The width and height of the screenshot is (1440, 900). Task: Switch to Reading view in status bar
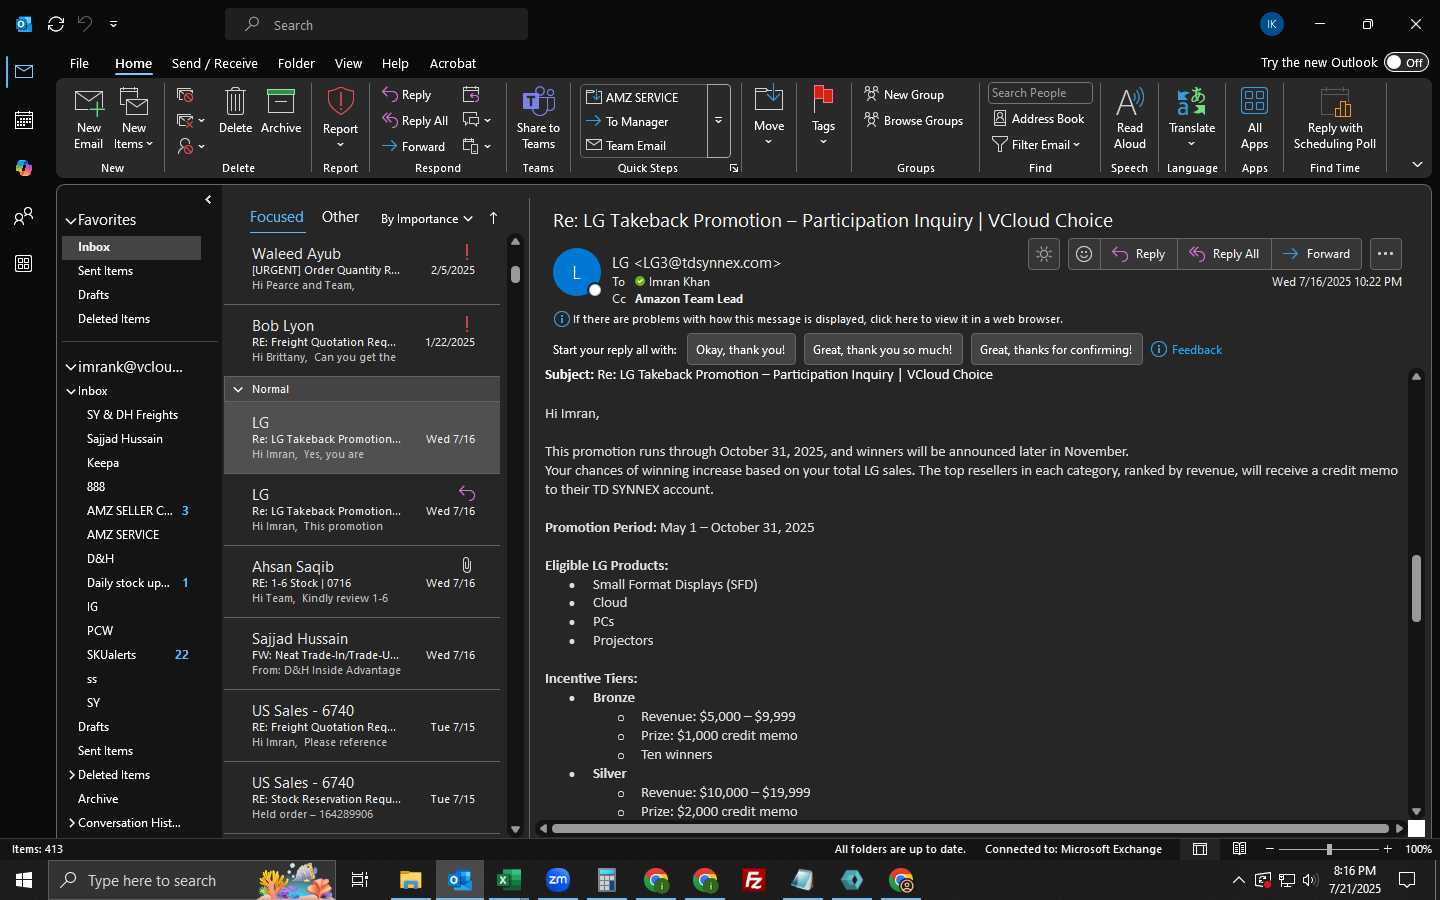[1239, 849]
